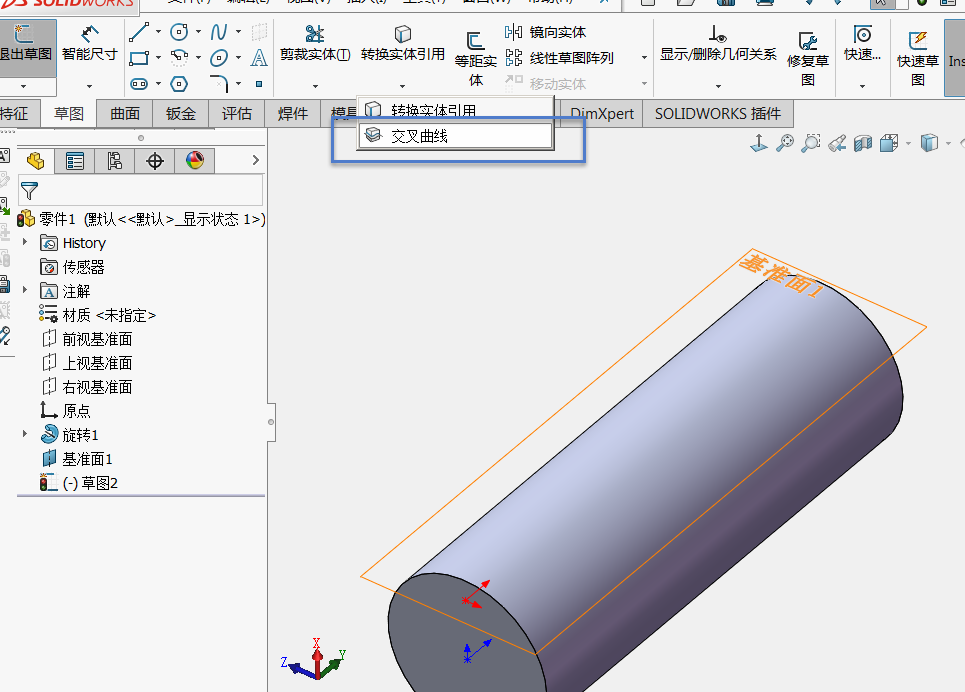
Task: Open dropdown arrow below Smart Dimension
Action: (89, 86)
